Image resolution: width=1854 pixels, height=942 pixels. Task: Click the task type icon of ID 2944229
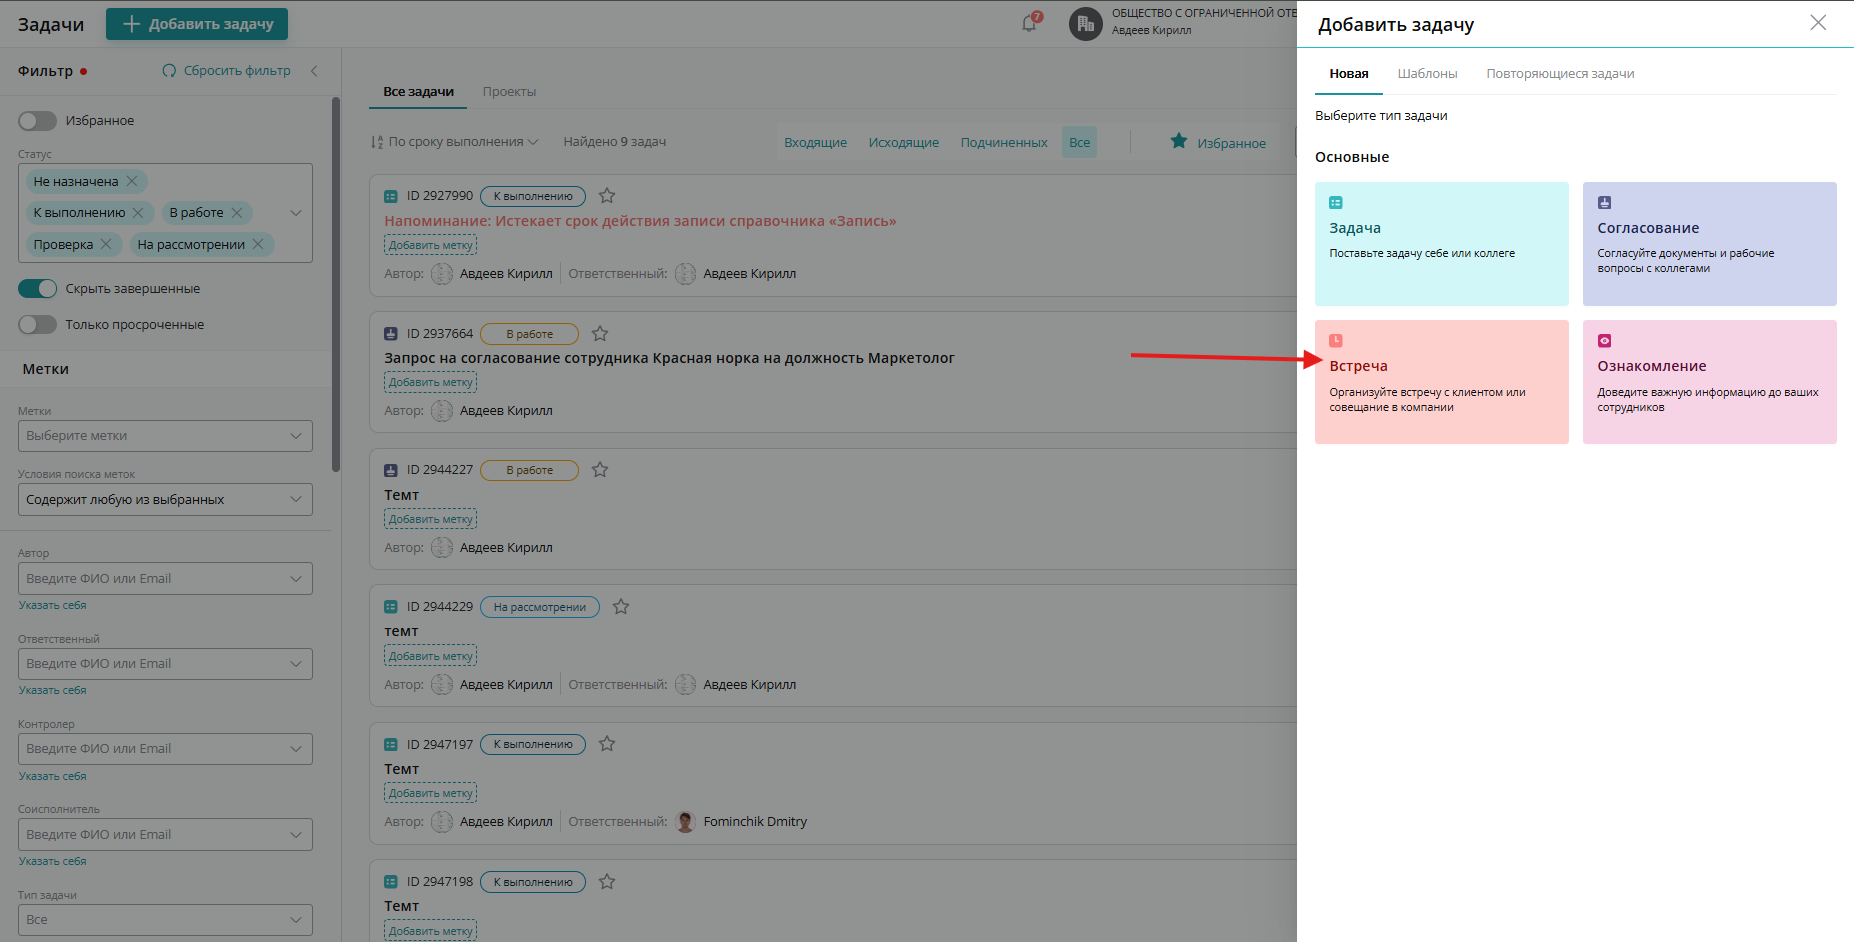click(391, 607)
